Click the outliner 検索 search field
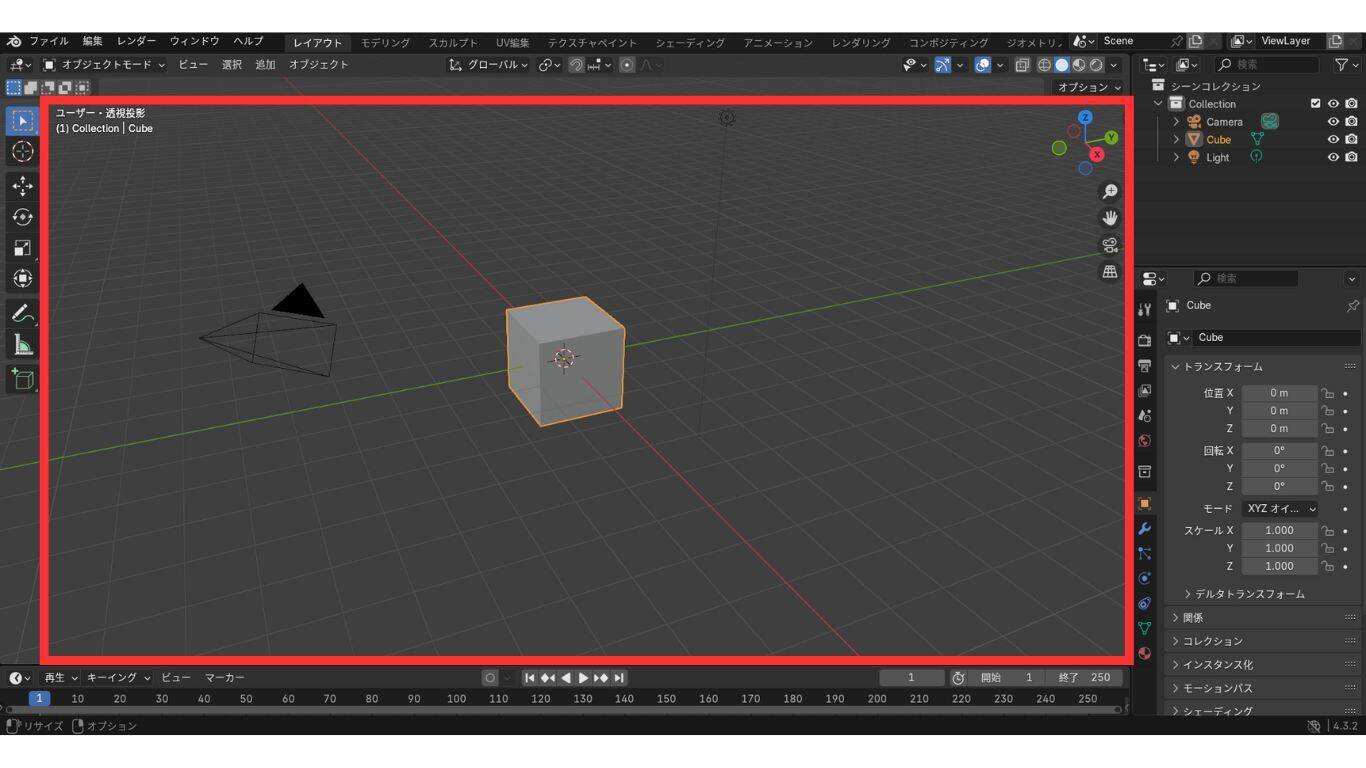1366x768 pixels. (1267, 65)
